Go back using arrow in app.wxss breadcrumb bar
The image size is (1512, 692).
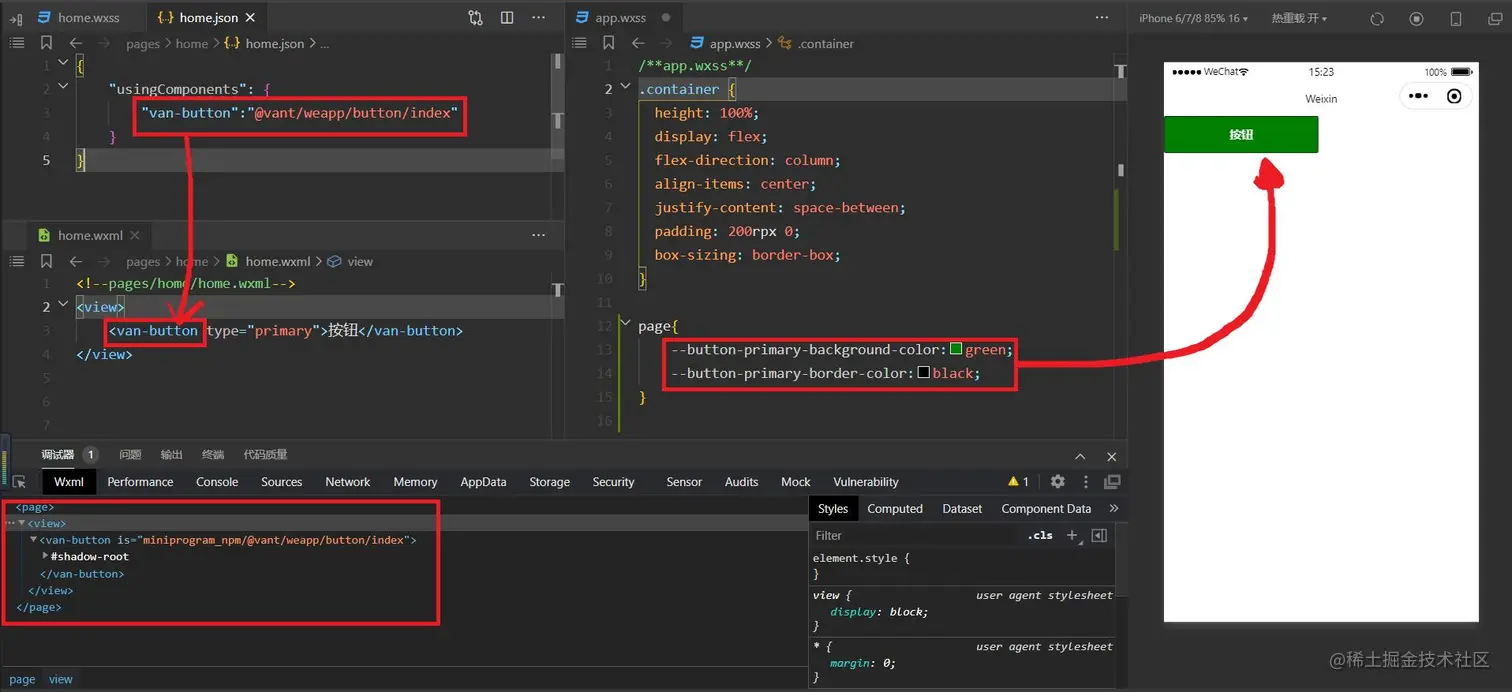click(x=638, y=43)
